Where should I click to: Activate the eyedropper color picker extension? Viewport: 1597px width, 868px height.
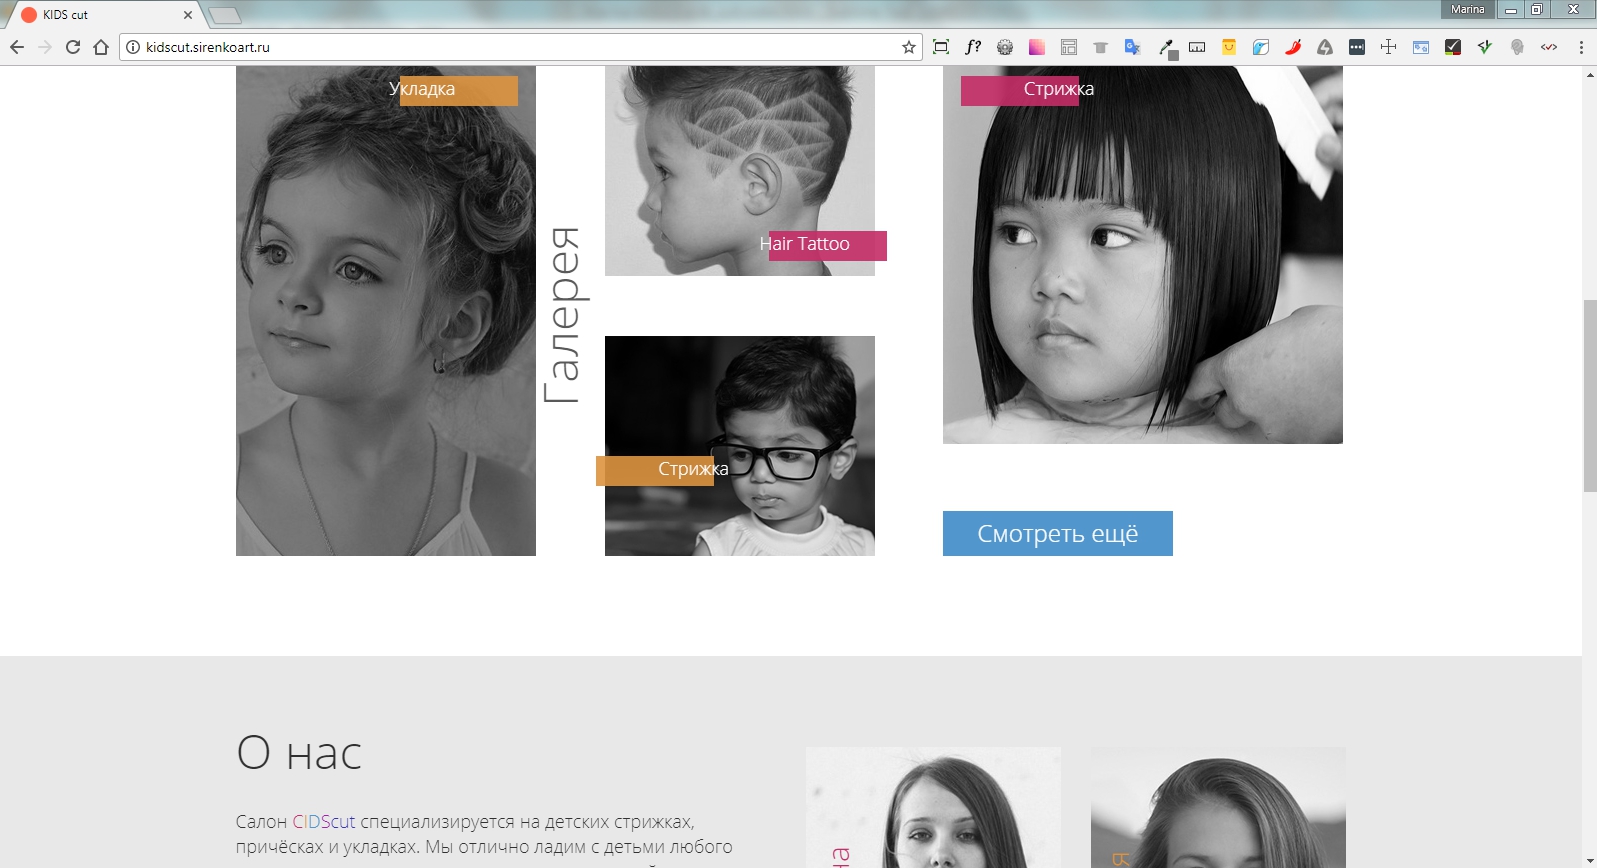pyautogui.click(x=1166, y=48)
